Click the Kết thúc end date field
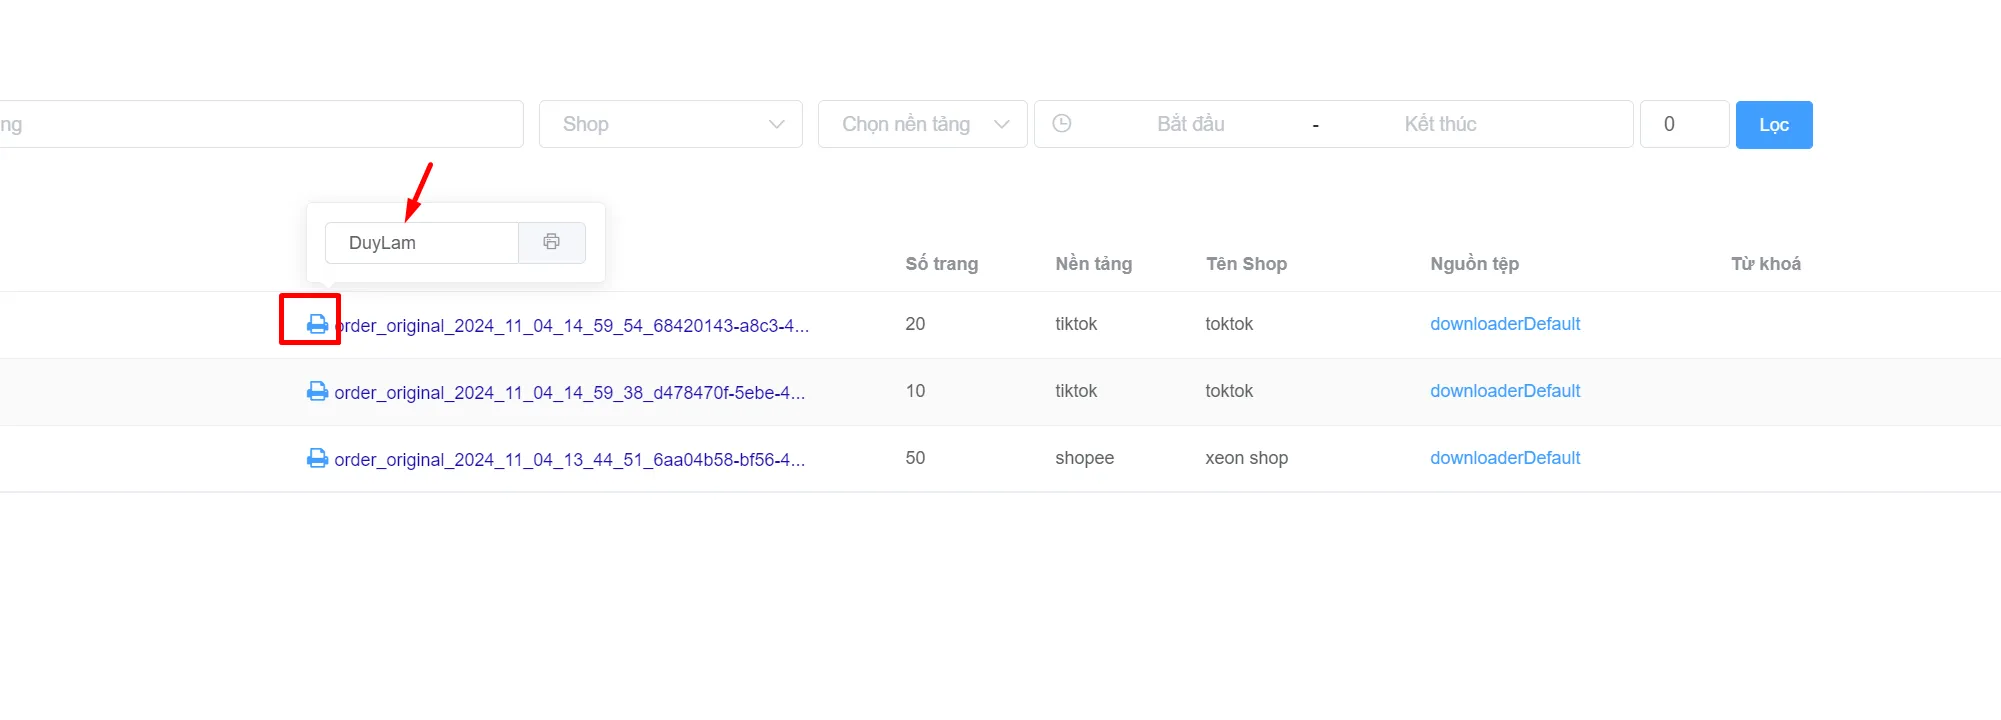Viewport: 2001px width, 720px height. (1440, 124)
